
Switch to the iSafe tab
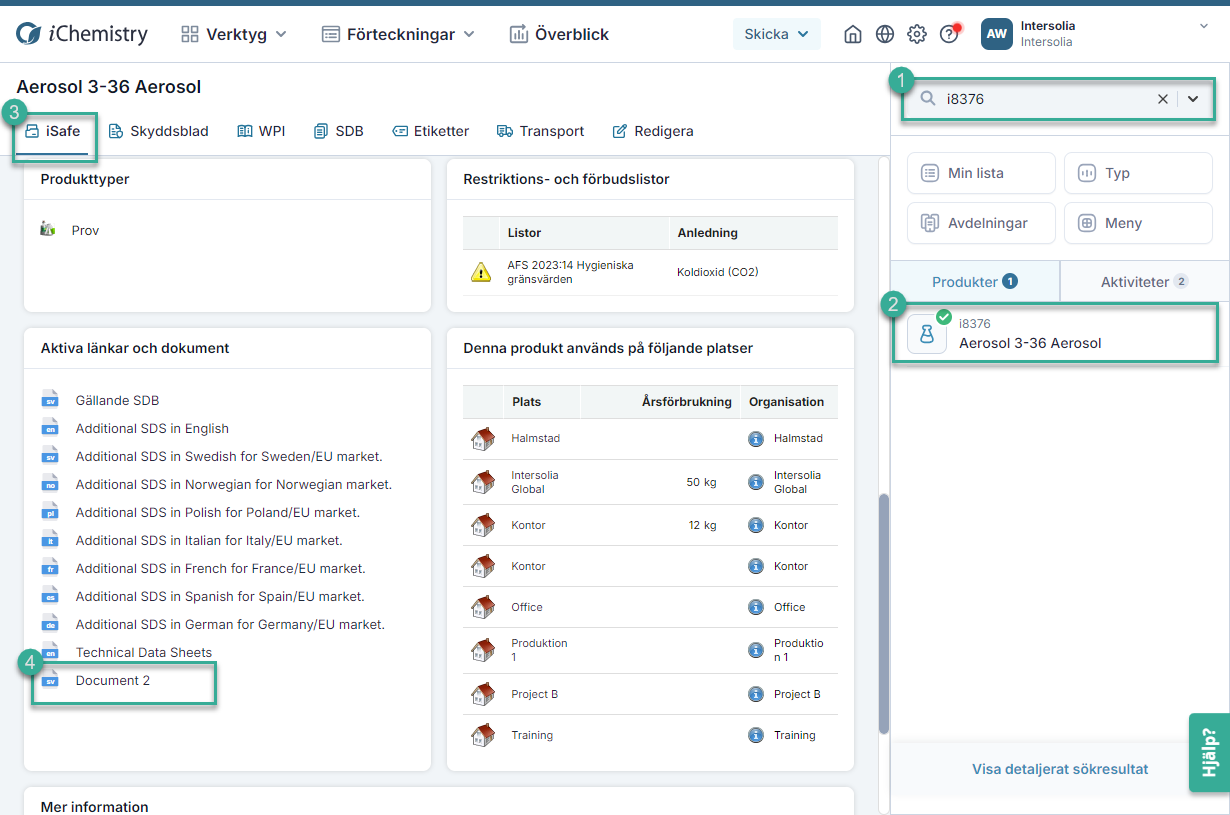(x=53, y=131)
